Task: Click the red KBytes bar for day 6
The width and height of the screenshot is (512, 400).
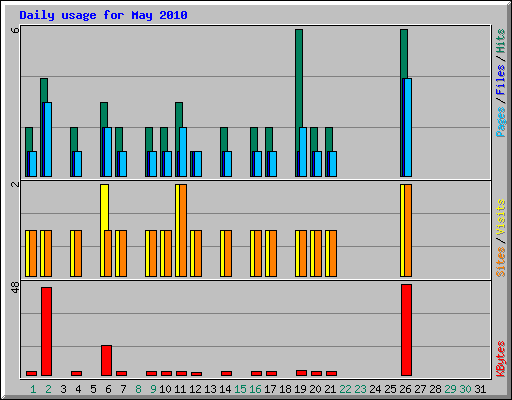Action: point(107,361)
